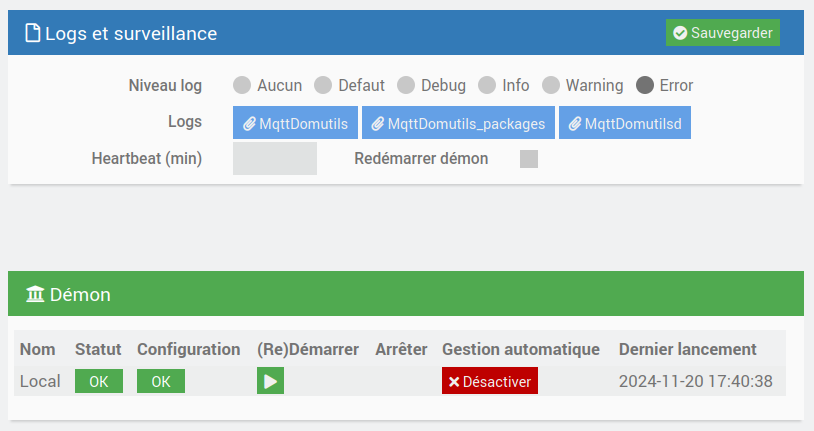Click the green OK under Statut
814x431 pixels.
99,382
